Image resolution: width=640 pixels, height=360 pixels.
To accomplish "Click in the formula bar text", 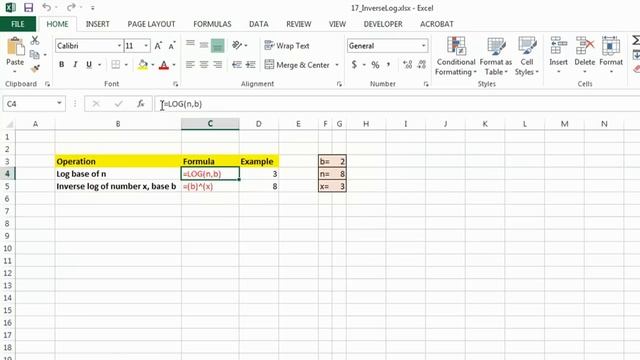I will point(183,104).
